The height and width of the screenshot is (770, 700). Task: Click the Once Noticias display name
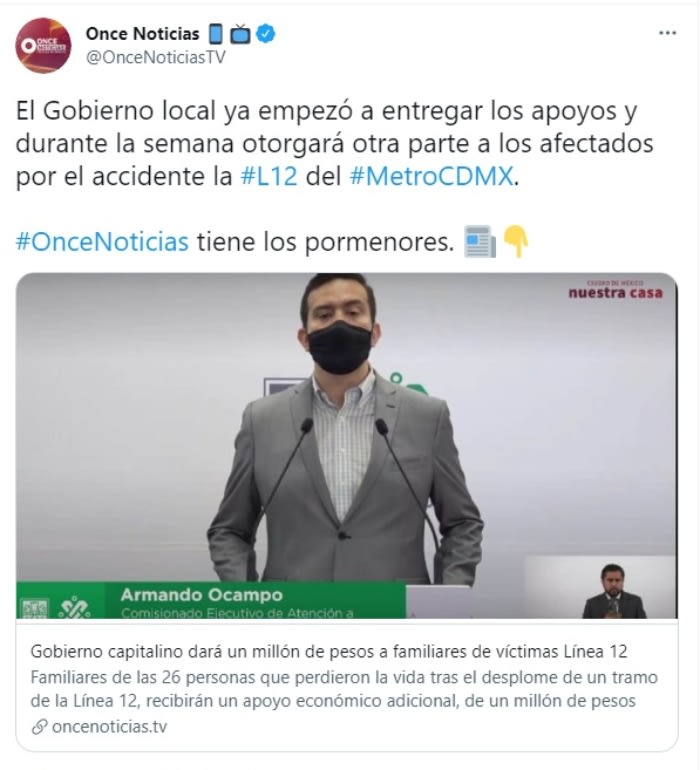pos(142,34)
